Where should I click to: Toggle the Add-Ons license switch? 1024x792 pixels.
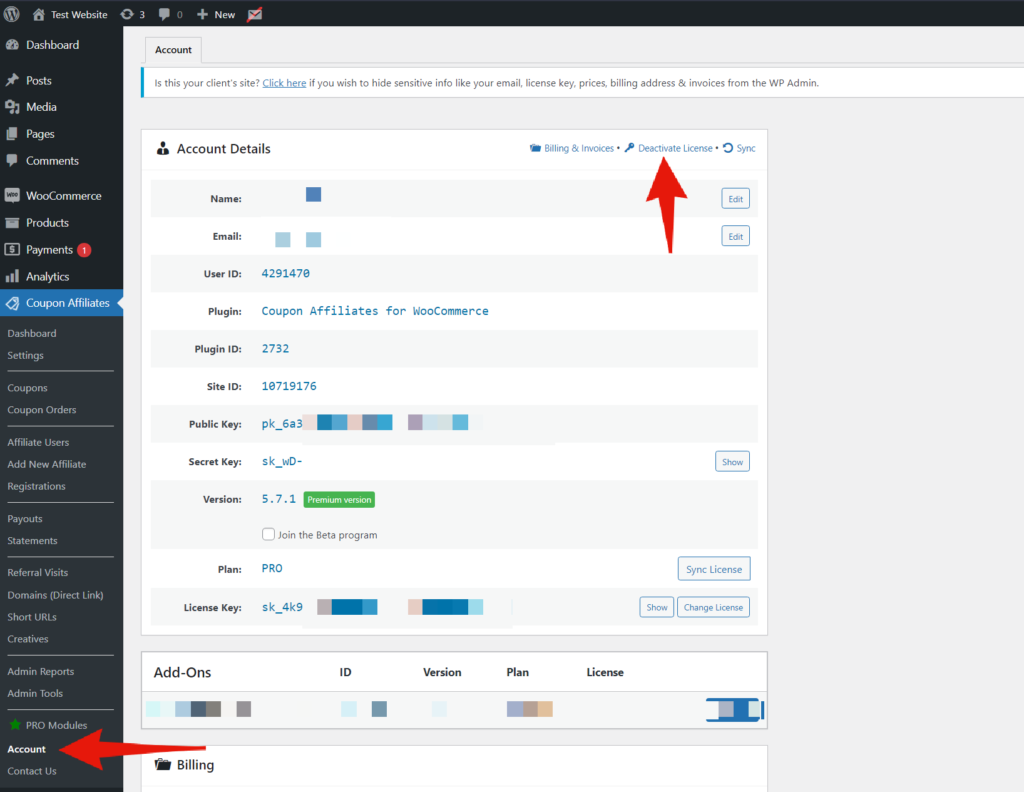[735, 710]
